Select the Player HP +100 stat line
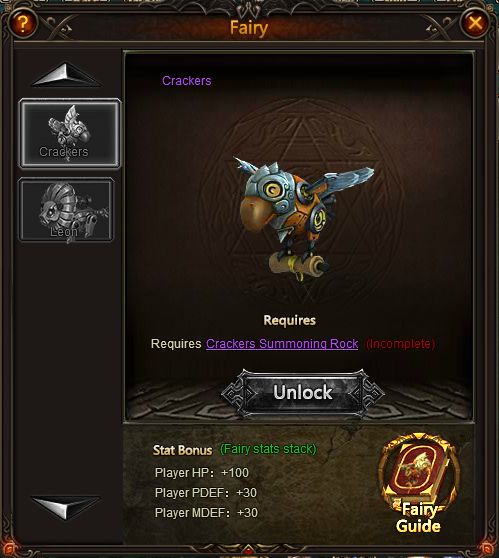The height and width of the screenshot is (558, 499). pyautogui.click(x=202, y=473)
